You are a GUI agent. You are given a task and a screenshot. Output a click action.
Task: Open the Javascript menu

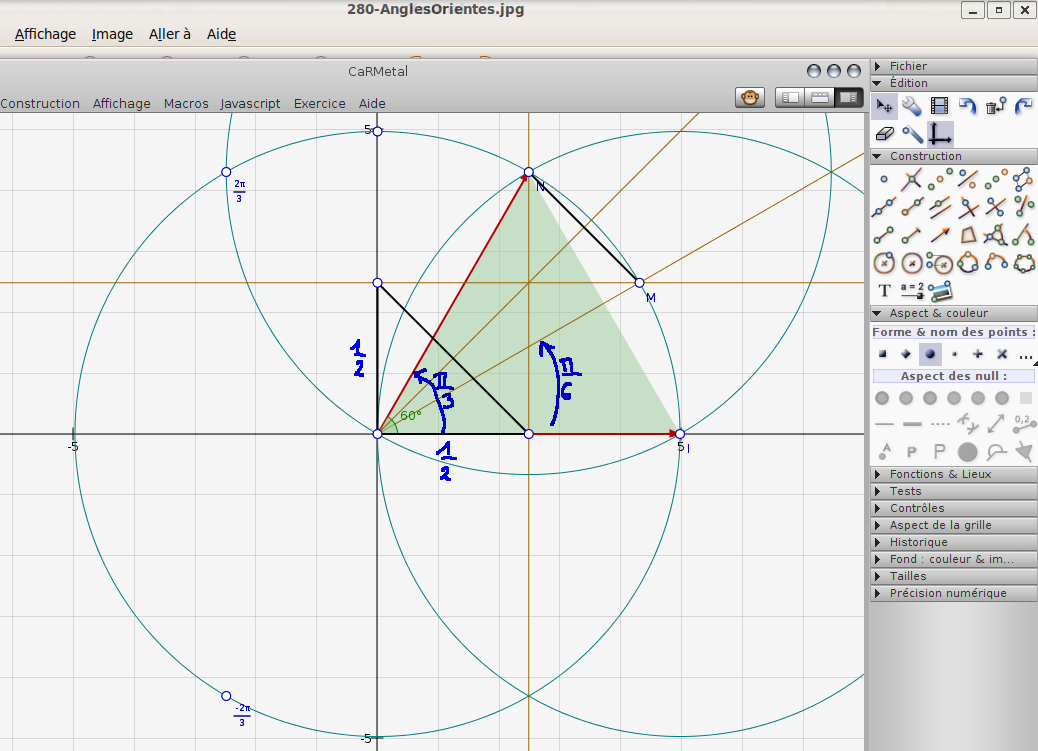250,103
